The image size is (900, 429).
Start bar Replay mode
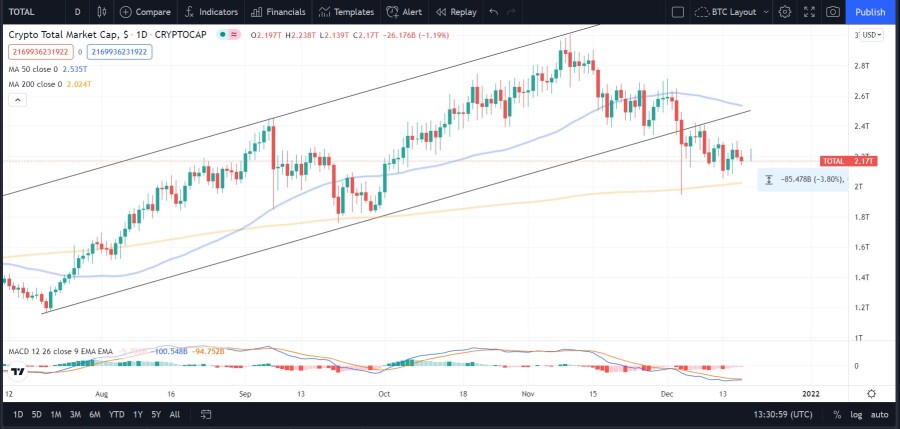456,11
